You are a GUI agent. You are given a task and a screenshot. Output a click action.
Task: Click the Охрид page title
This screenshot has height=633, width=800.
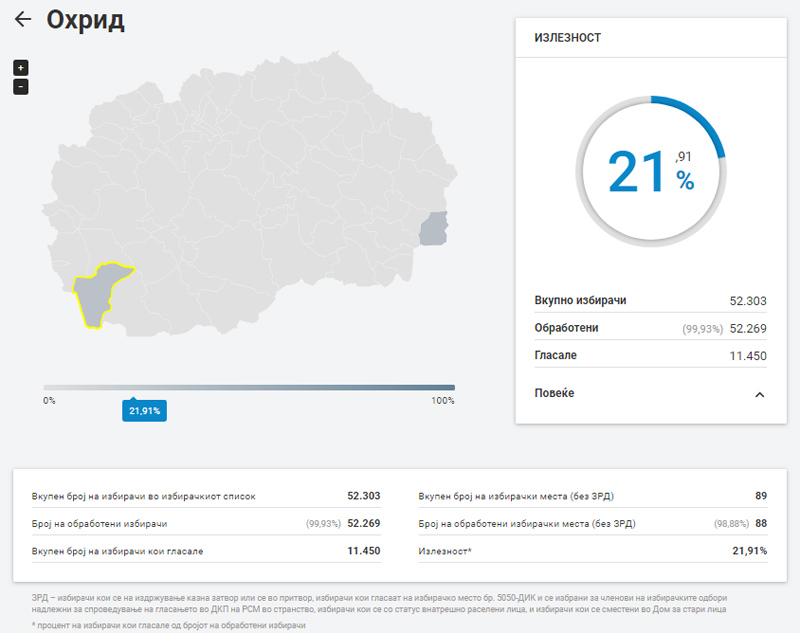click(x=86, y=20)
